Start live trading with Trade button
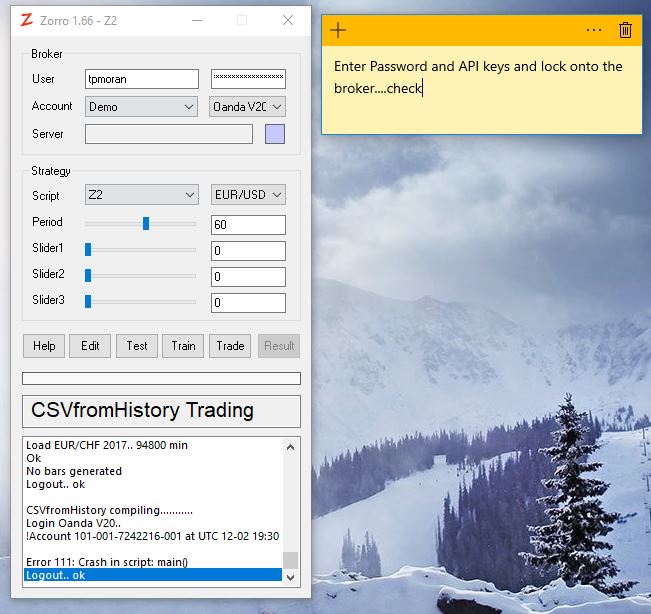The height and width of the screenshot is (614, 651). click(230, 346)
